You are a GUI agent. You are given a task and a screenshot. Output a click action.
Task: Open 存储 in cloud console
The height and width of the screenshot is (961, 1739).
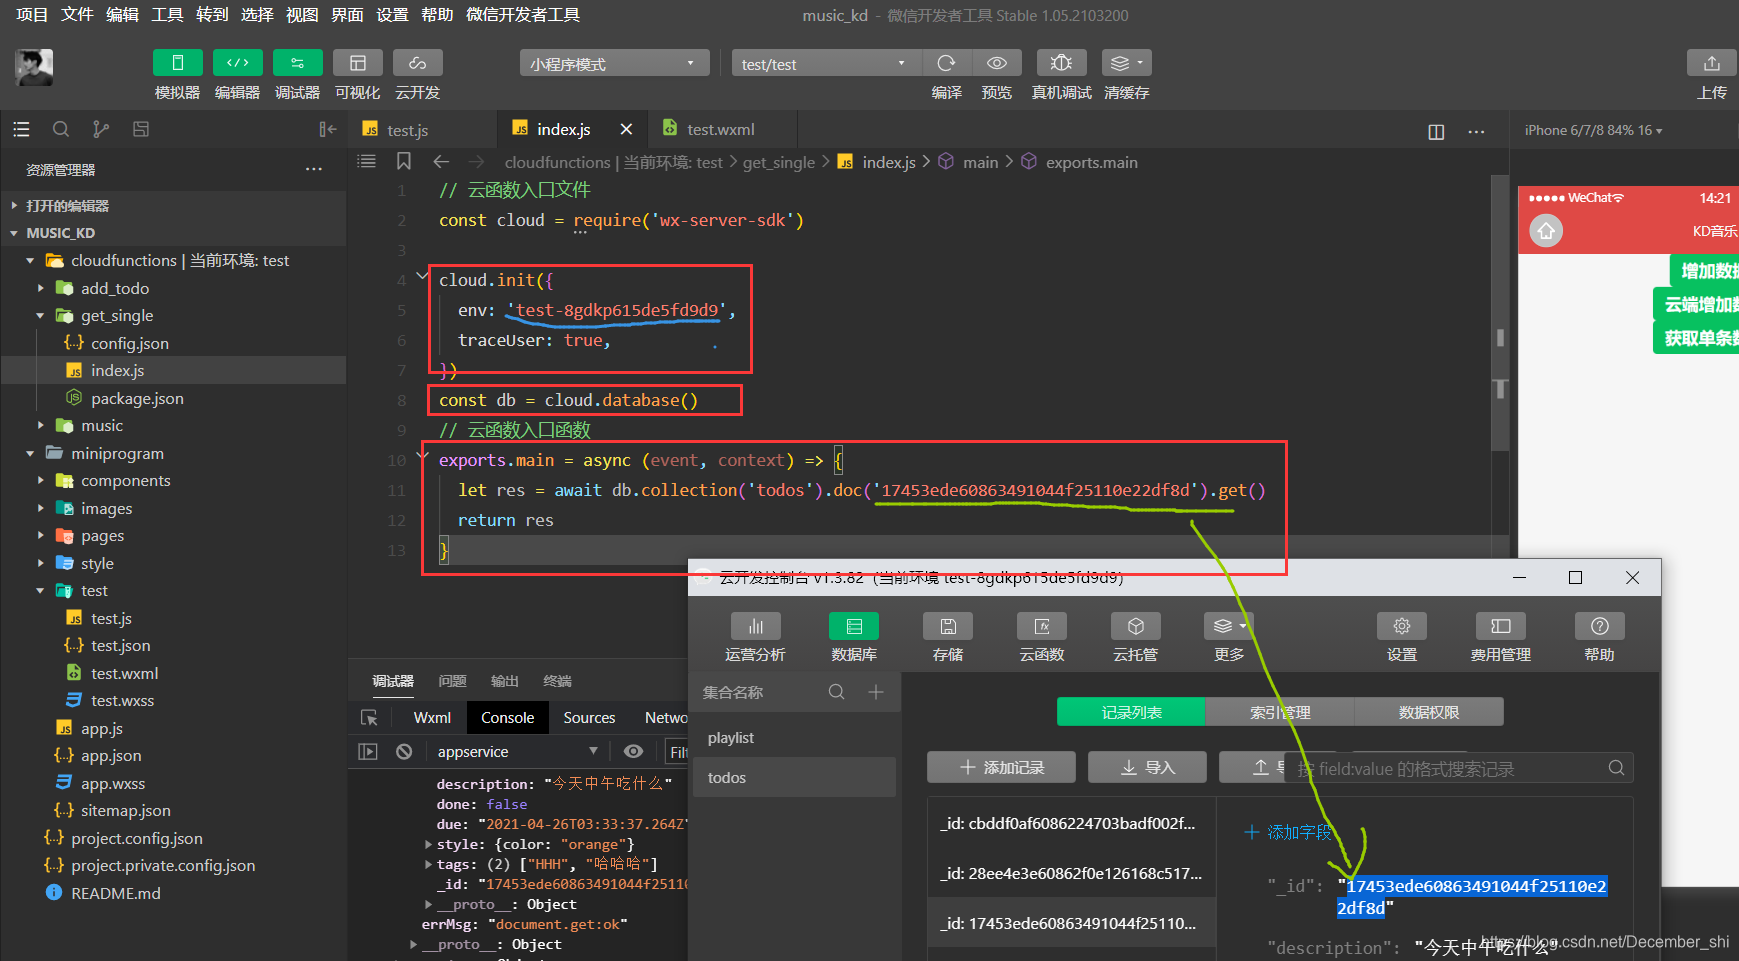(x=948, y=638)
